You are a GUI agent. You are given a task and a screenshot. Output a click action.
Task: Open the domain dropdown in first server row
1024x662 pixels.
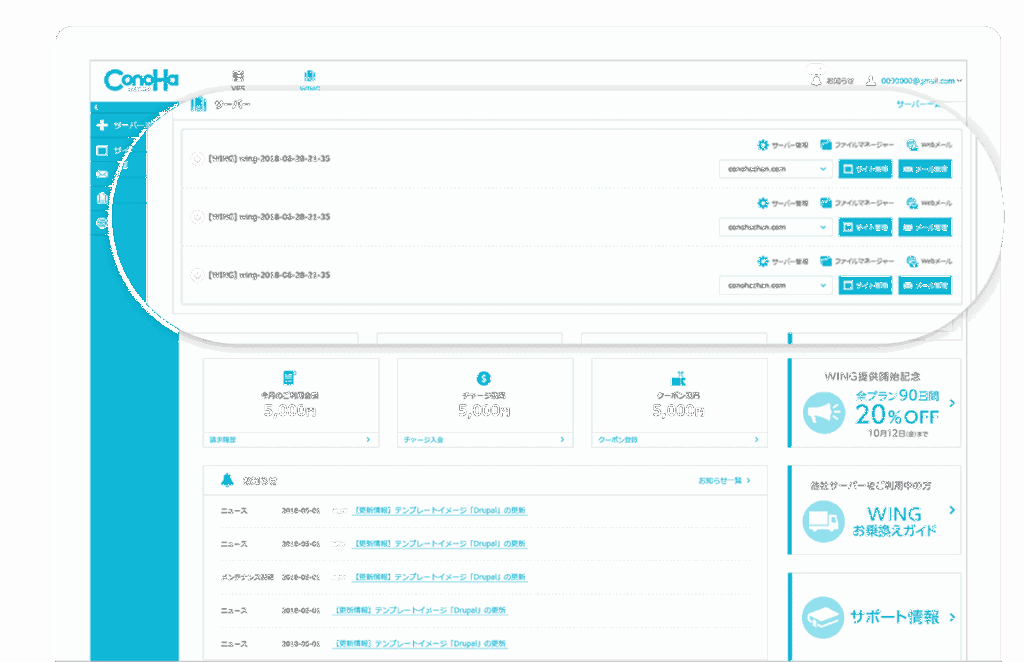tap(776, 169)
